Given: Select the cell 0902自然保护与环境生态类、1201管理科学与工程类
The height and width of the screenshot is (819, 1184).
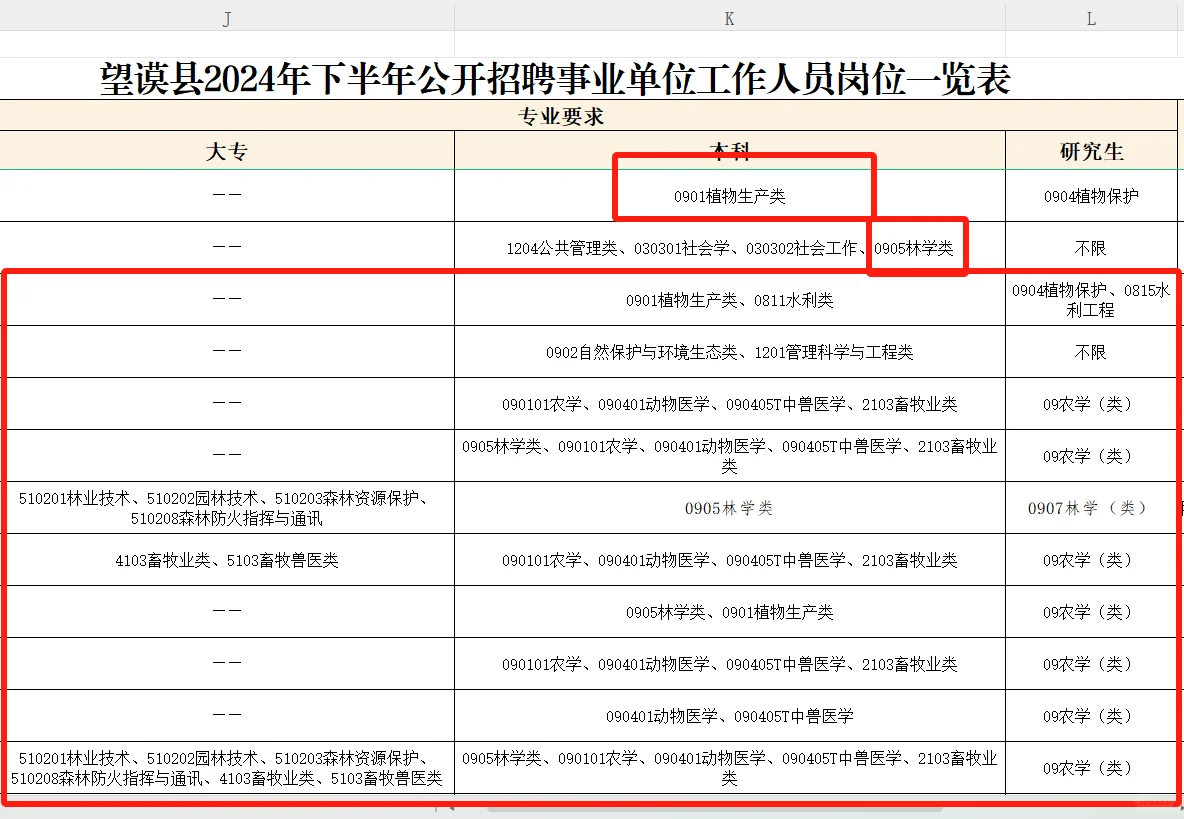Looking at the screenshot, I should coord(729,353).
